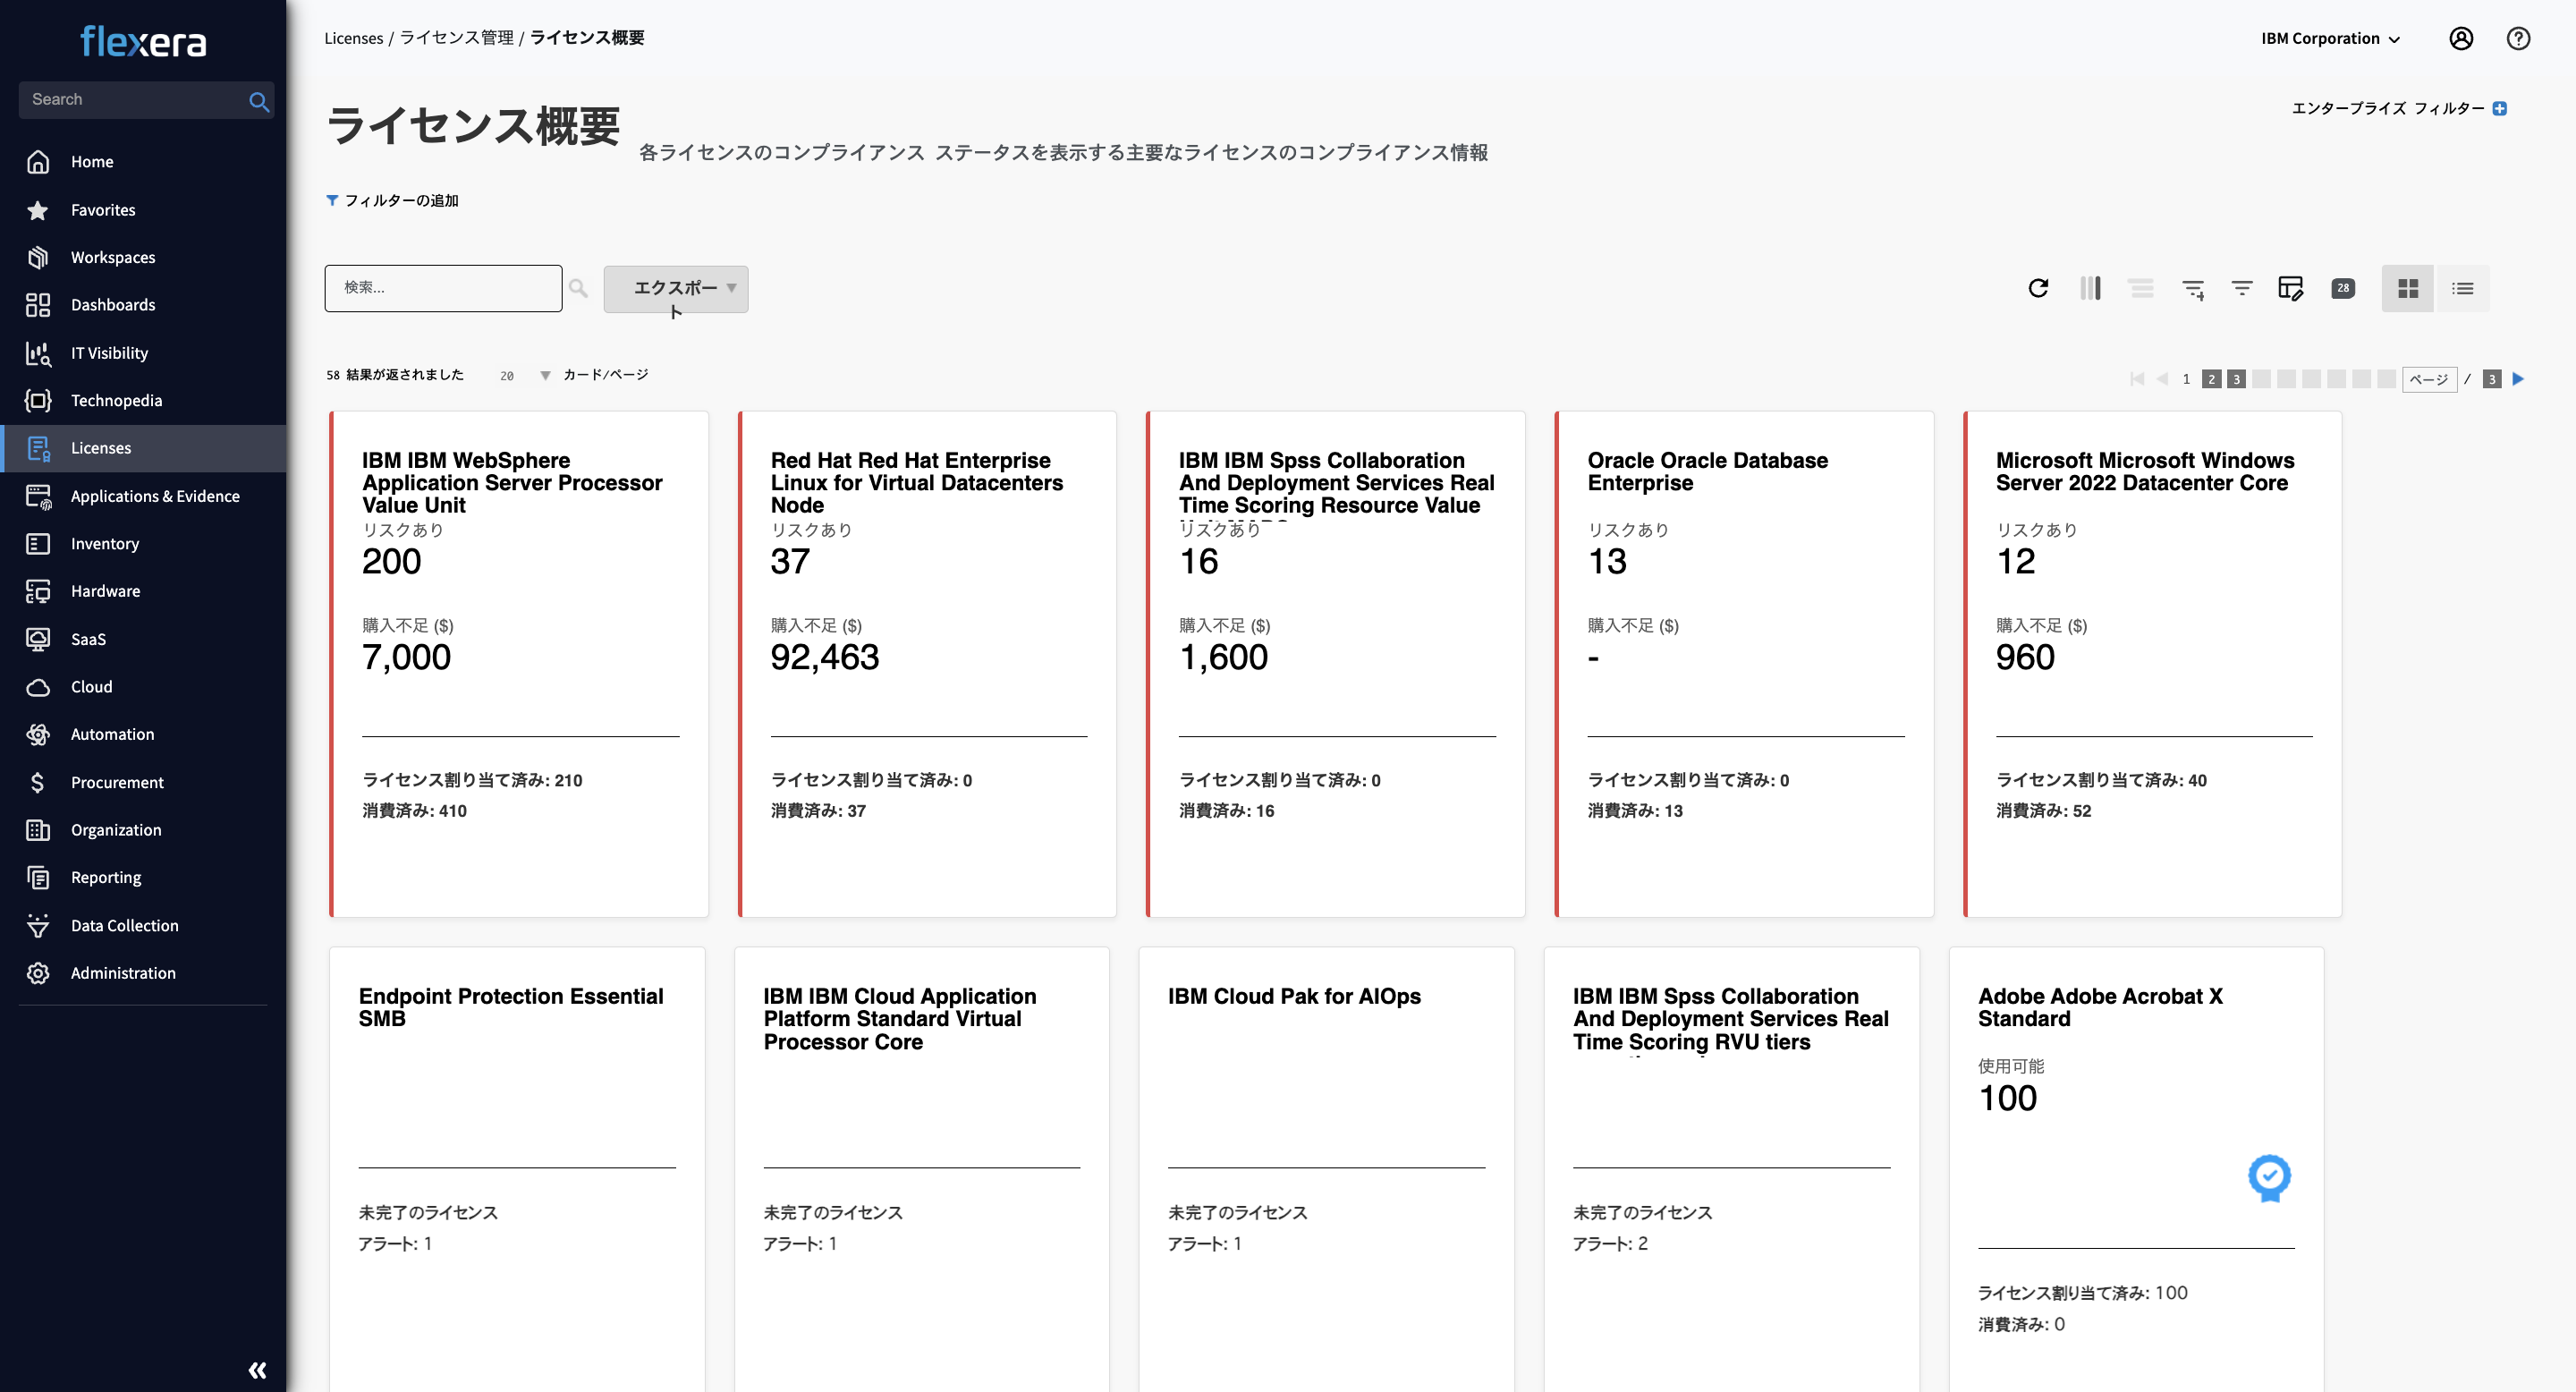
Task: Click the refresh icon in toolbar
Action: click(2038, 288)
